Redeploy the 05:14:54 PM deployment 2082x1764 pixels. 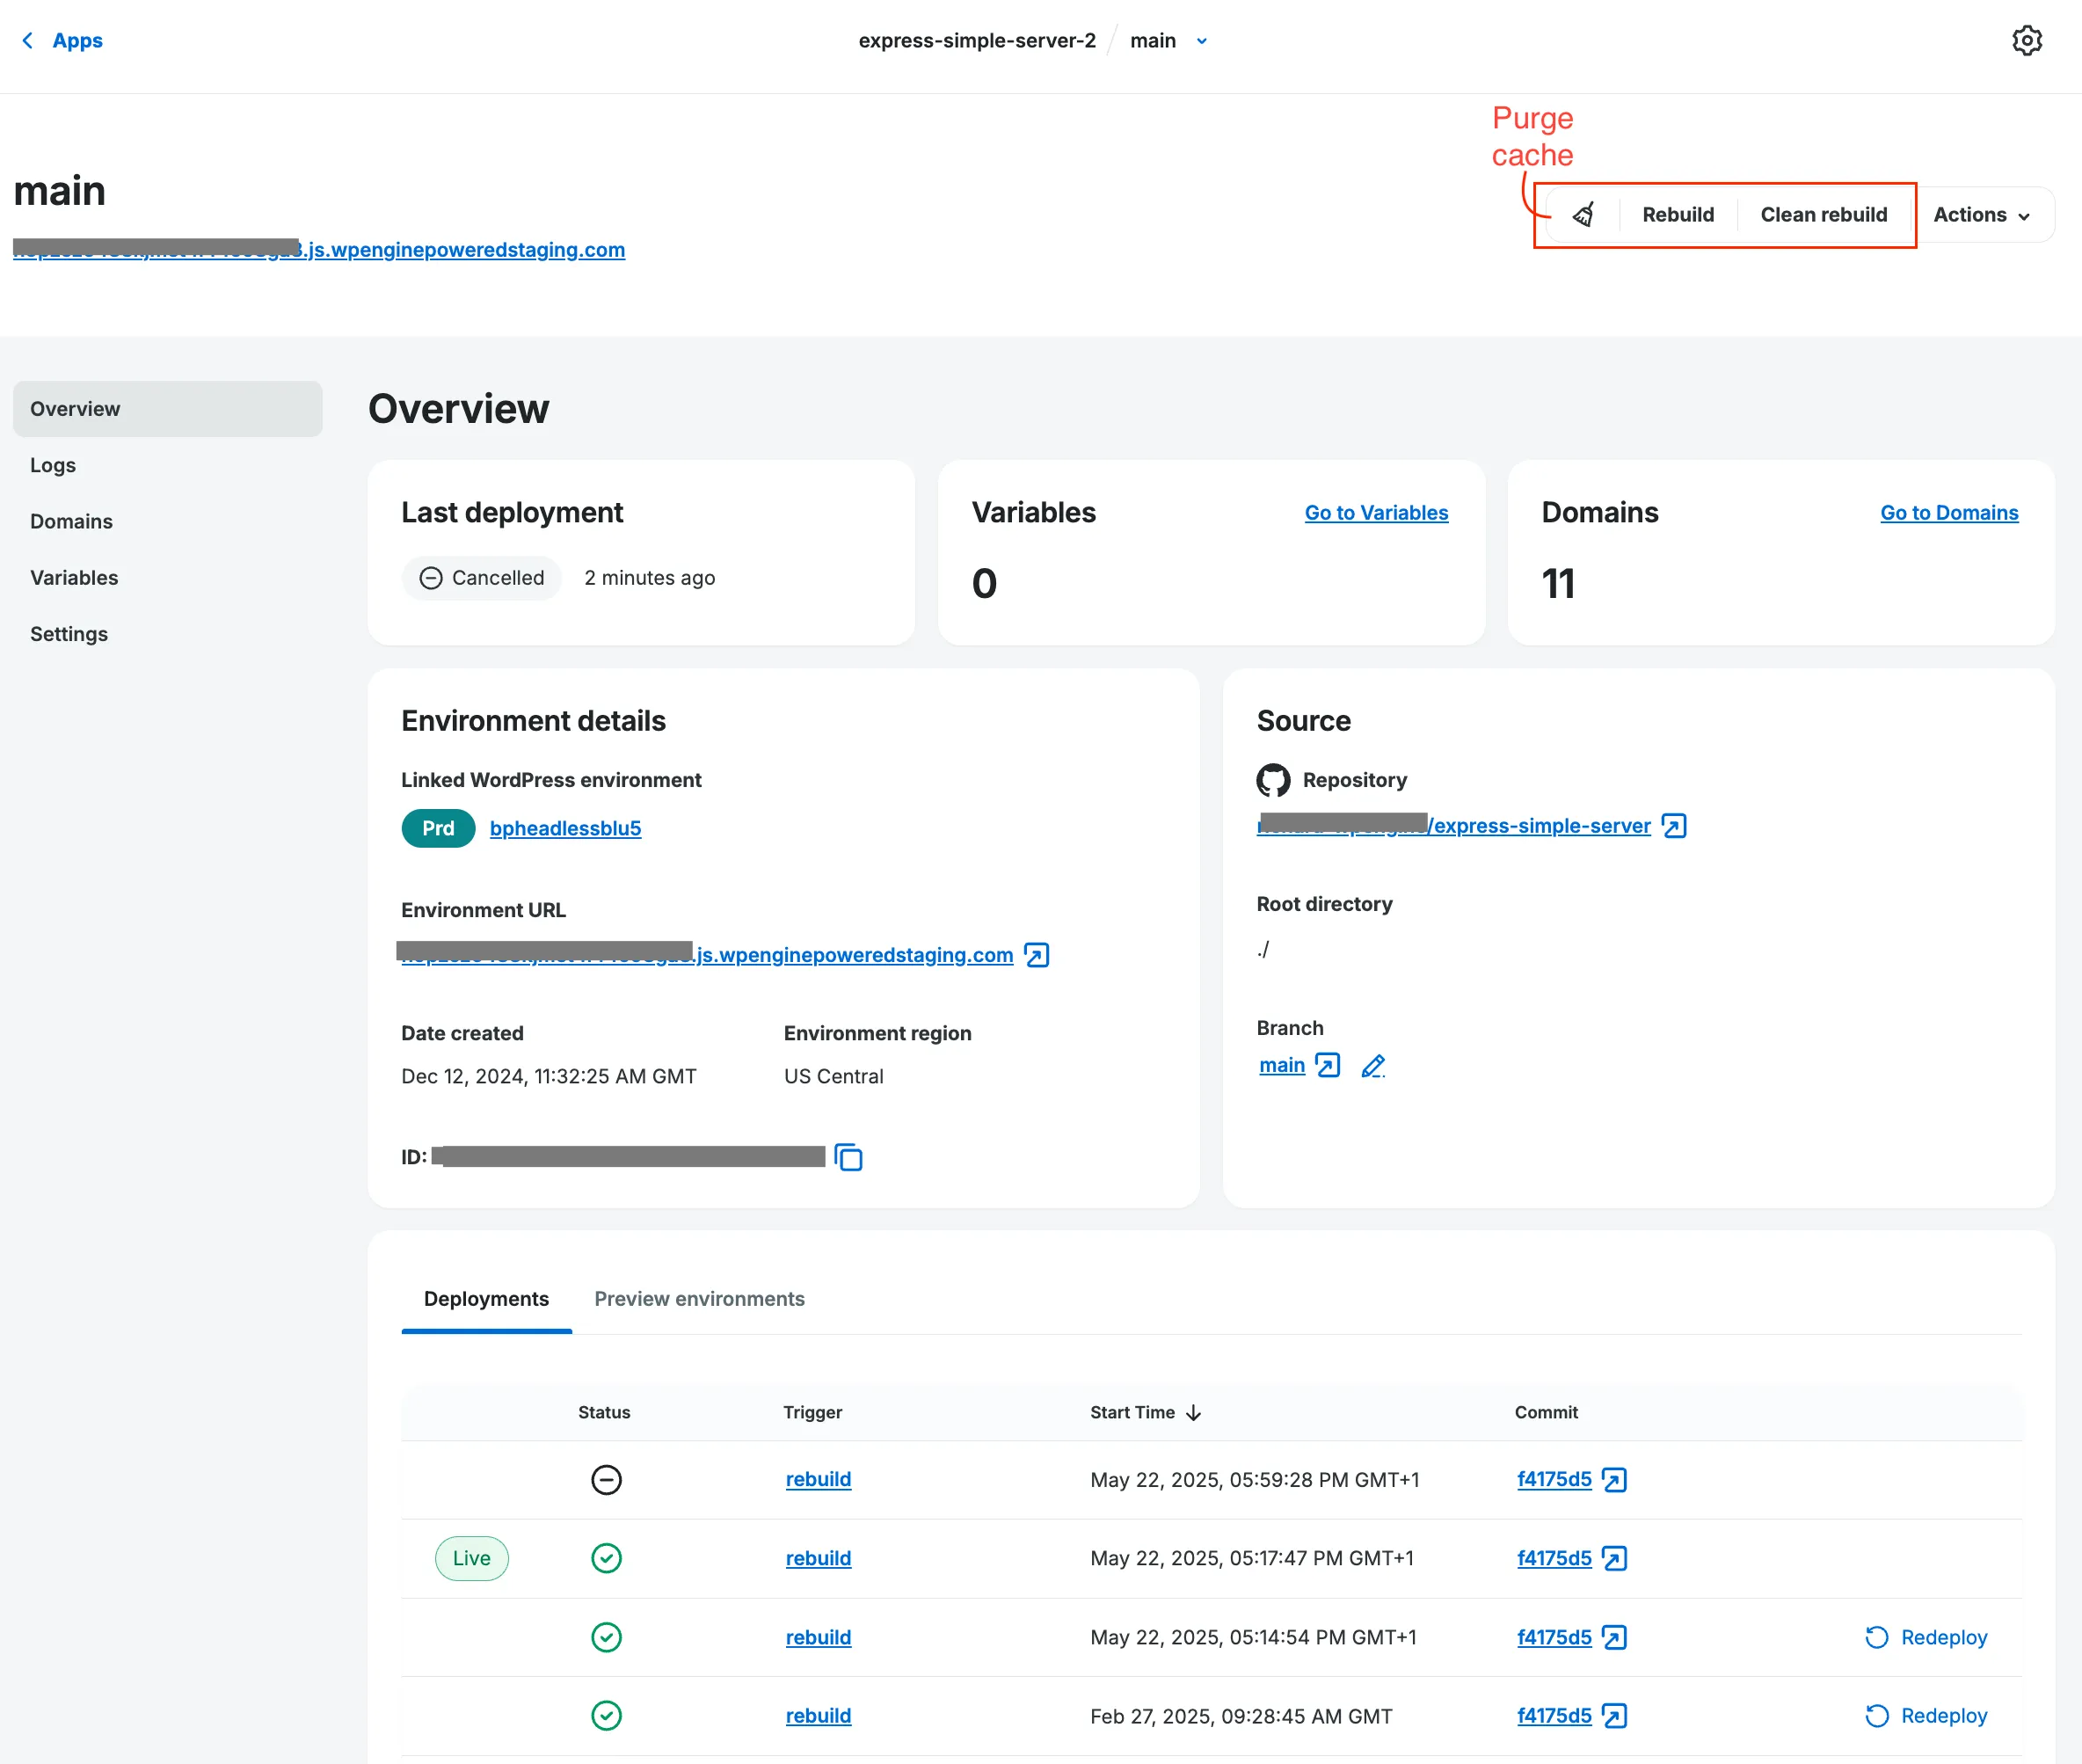1925,1637
